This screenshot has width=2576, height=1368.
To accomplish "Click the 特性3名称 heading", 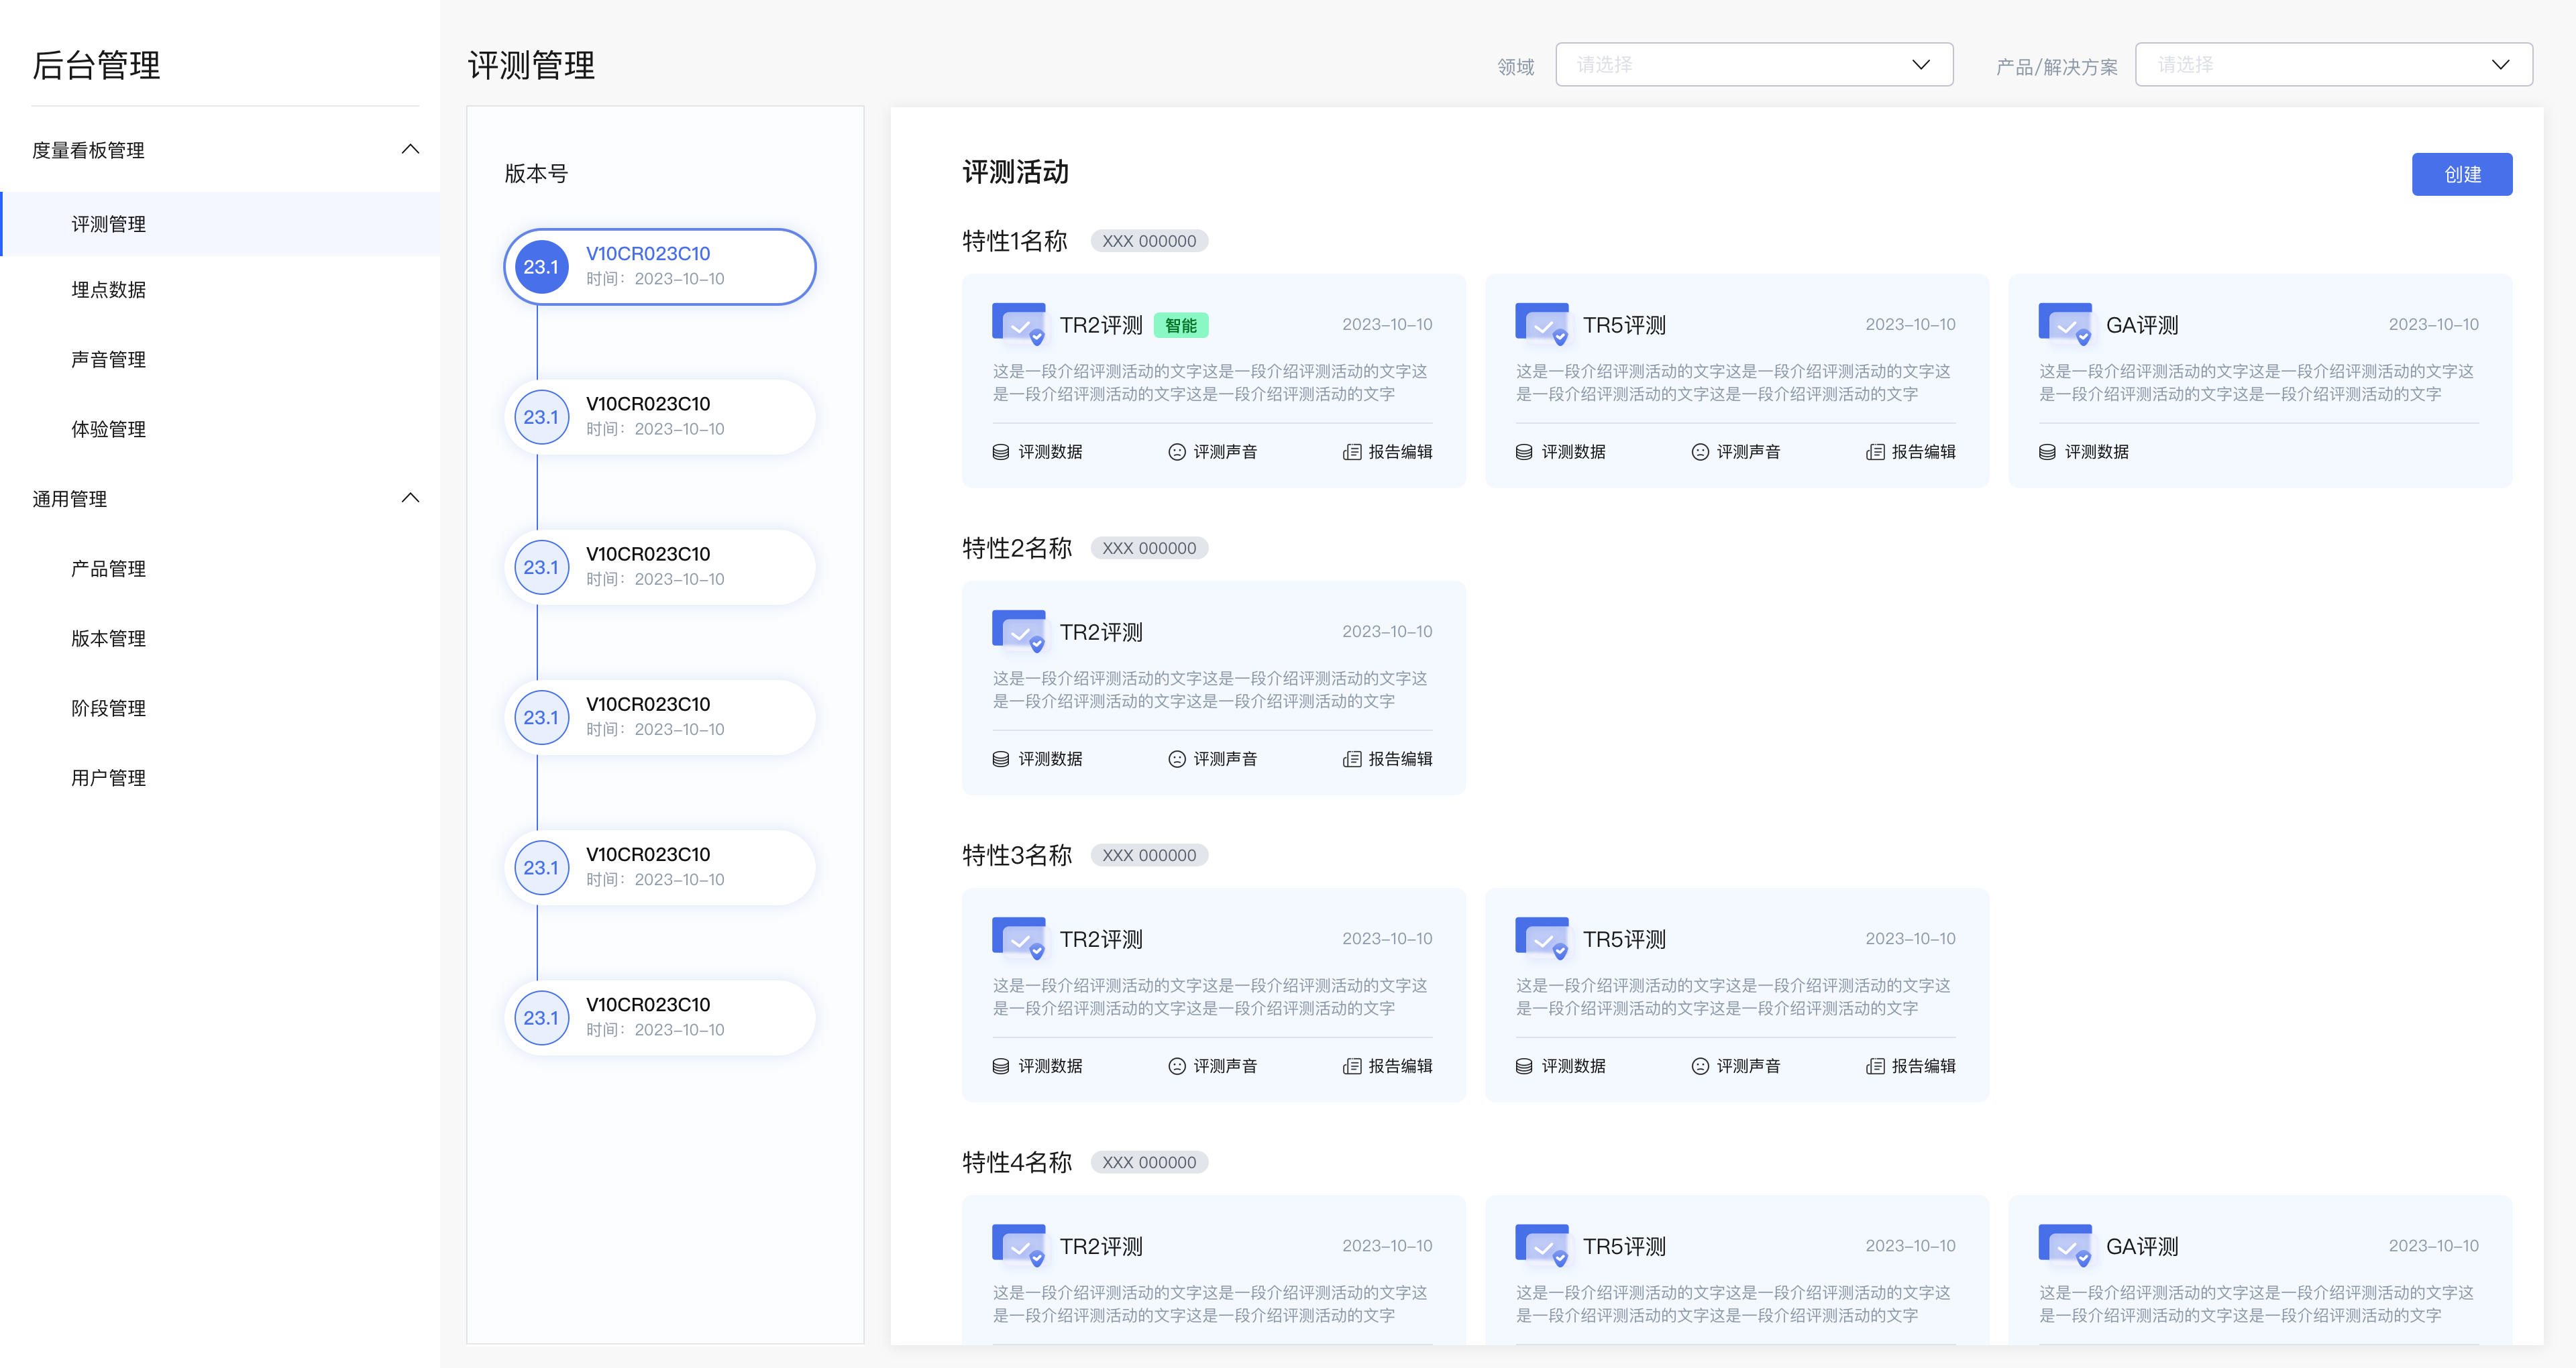I will point(1017,855).
